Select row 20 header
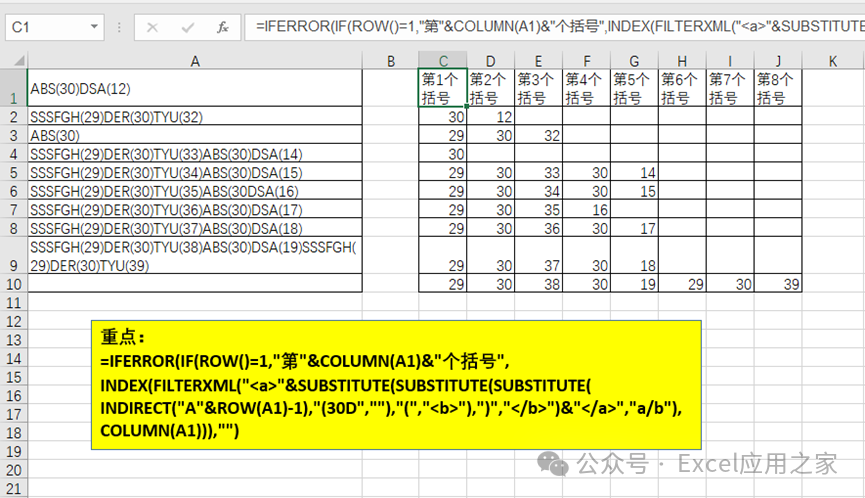The image size is (865, 498). (x=14, y=470)
